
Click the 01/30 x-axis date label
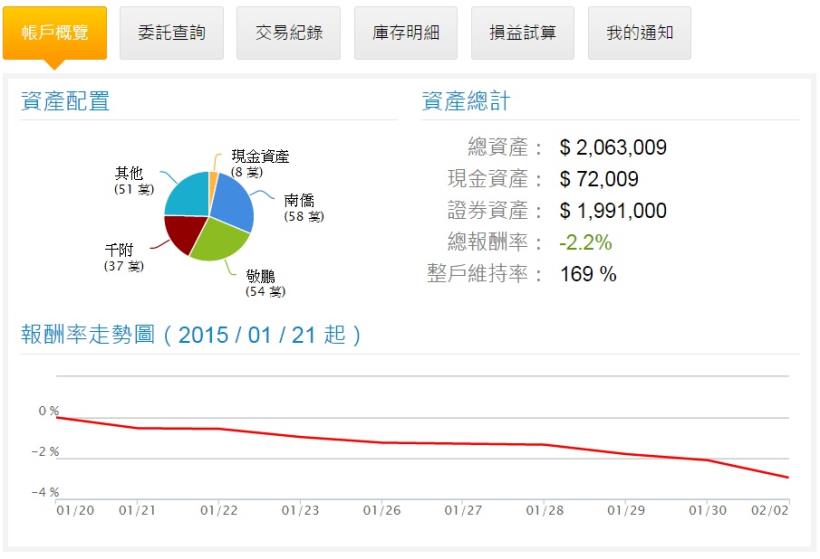708,510
